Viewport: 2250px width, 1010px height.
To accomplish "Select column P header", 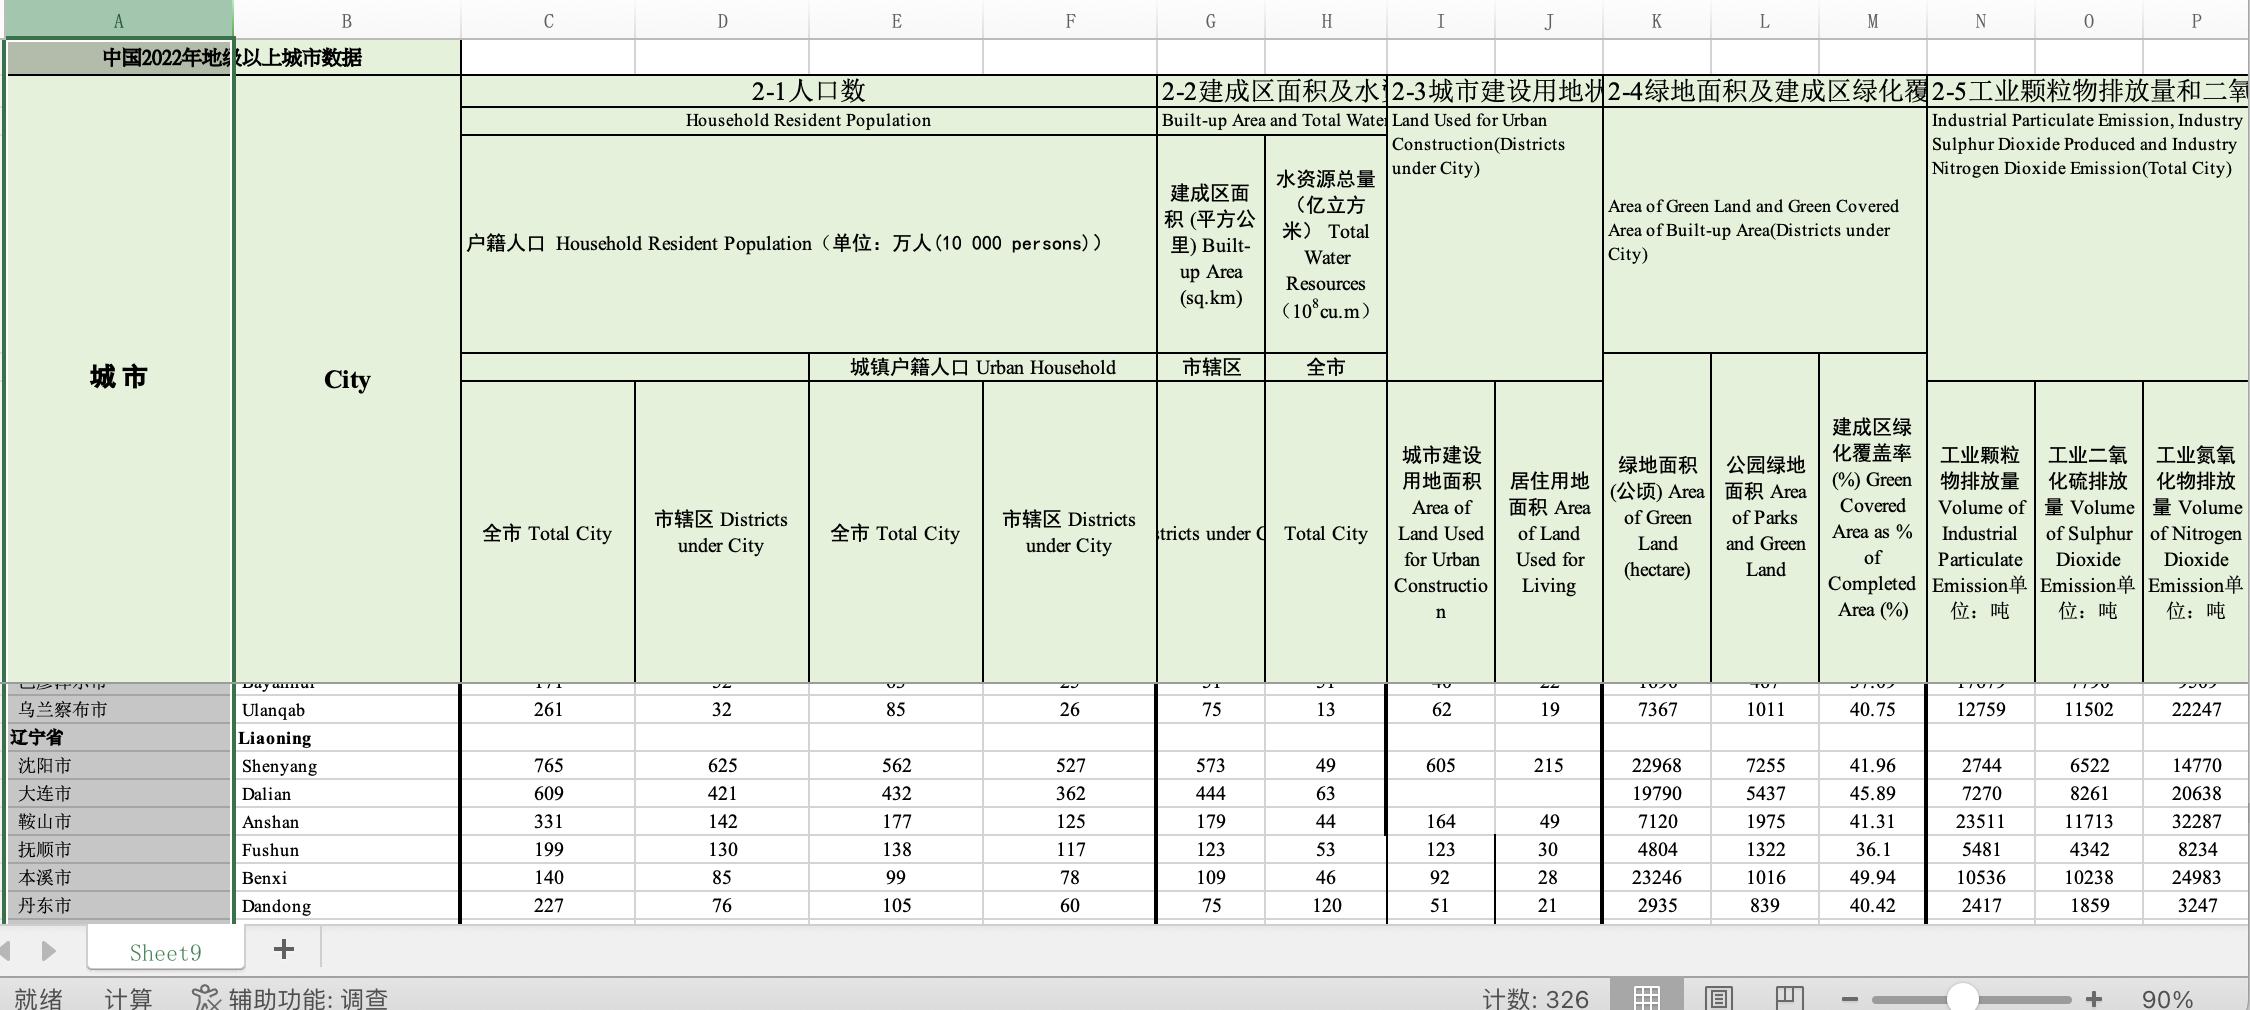I will click(2196, 20).
